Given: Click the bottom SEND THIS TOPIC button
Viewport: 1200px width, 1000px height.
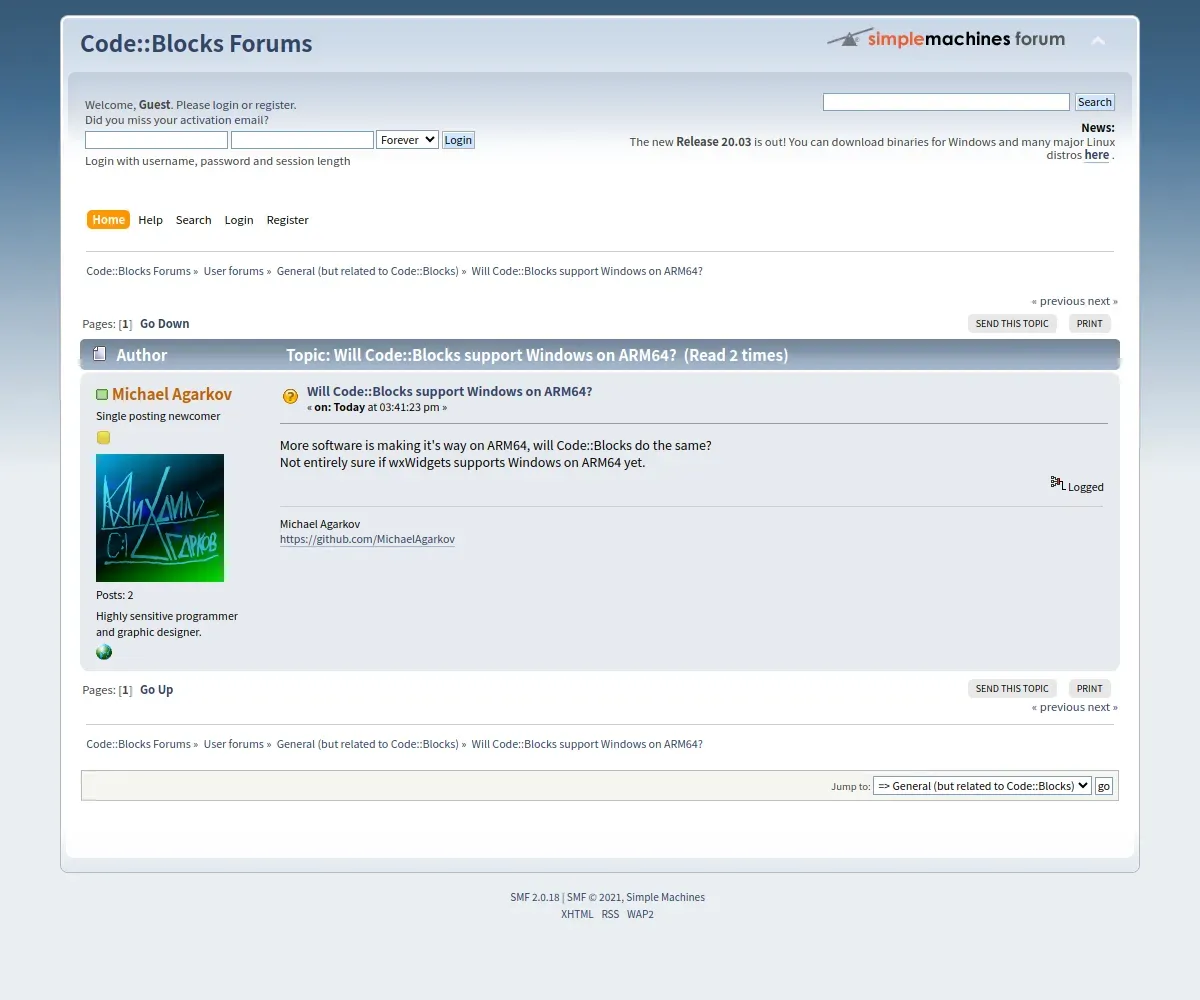Looking at the screenshot, I should (x=1012, y=689).
